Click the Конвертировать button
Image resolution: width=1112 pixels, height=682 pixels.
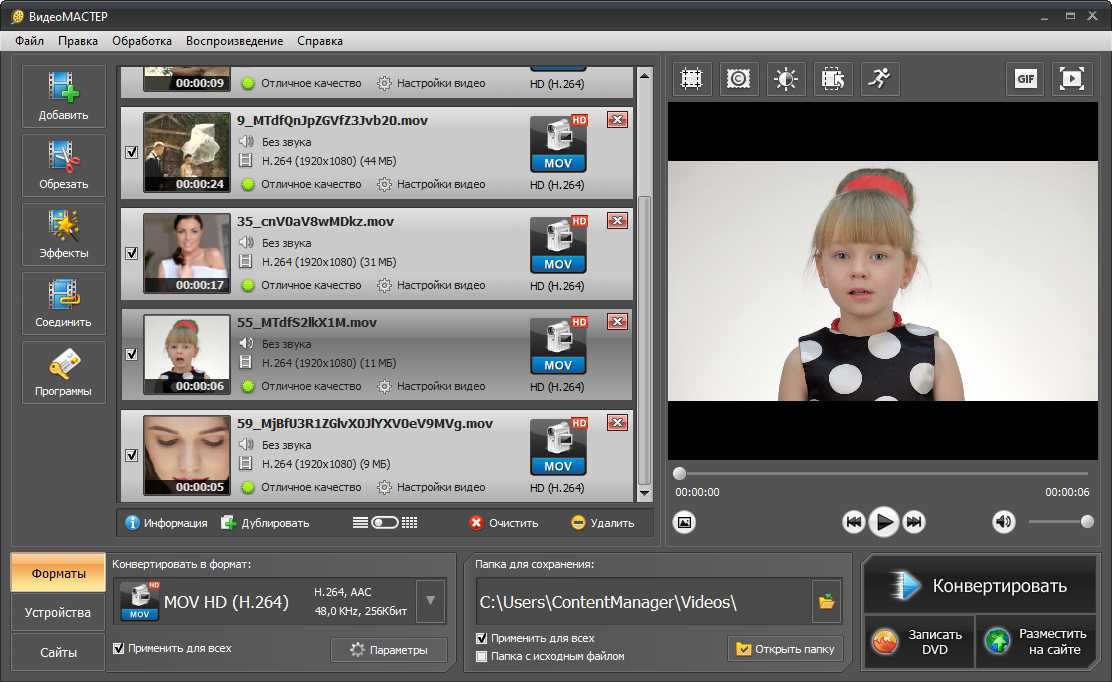click(980, 586)
